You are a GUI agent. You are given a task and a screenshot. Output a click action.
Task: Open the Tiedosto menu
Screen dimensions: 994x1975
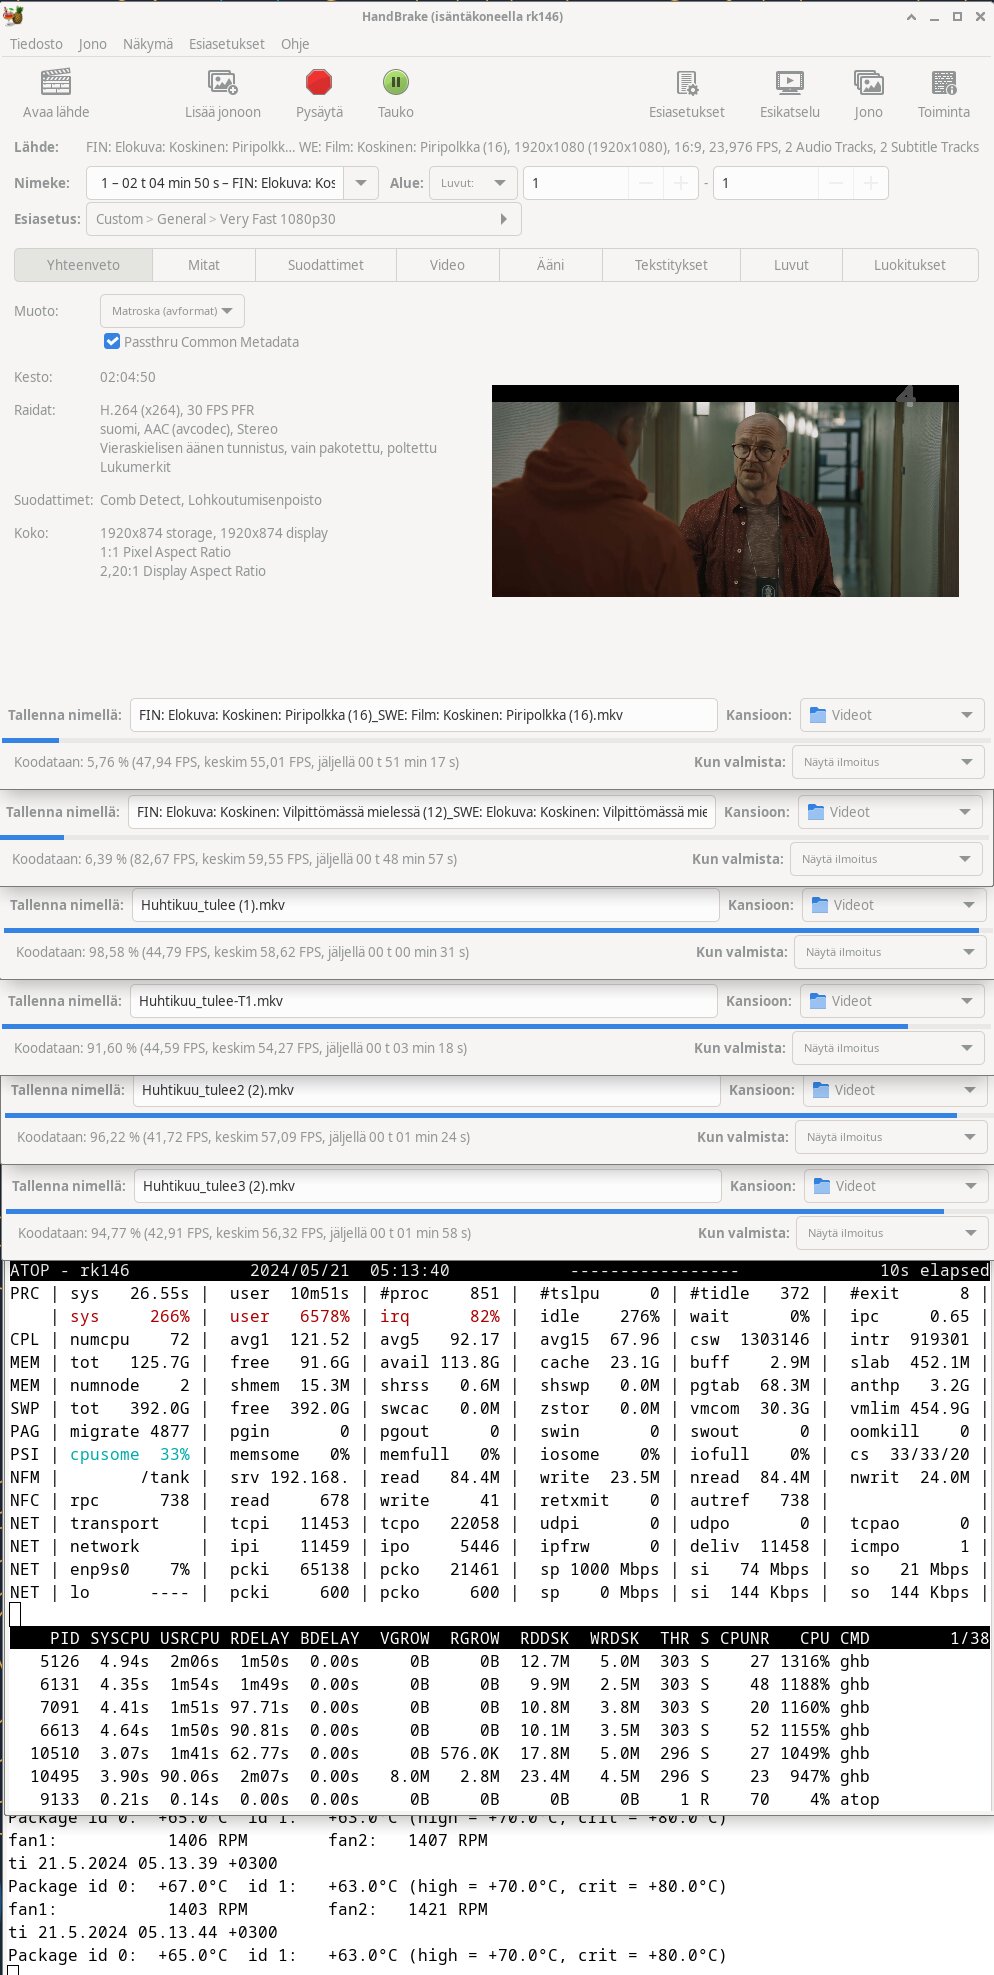click(x=36, y=44)
